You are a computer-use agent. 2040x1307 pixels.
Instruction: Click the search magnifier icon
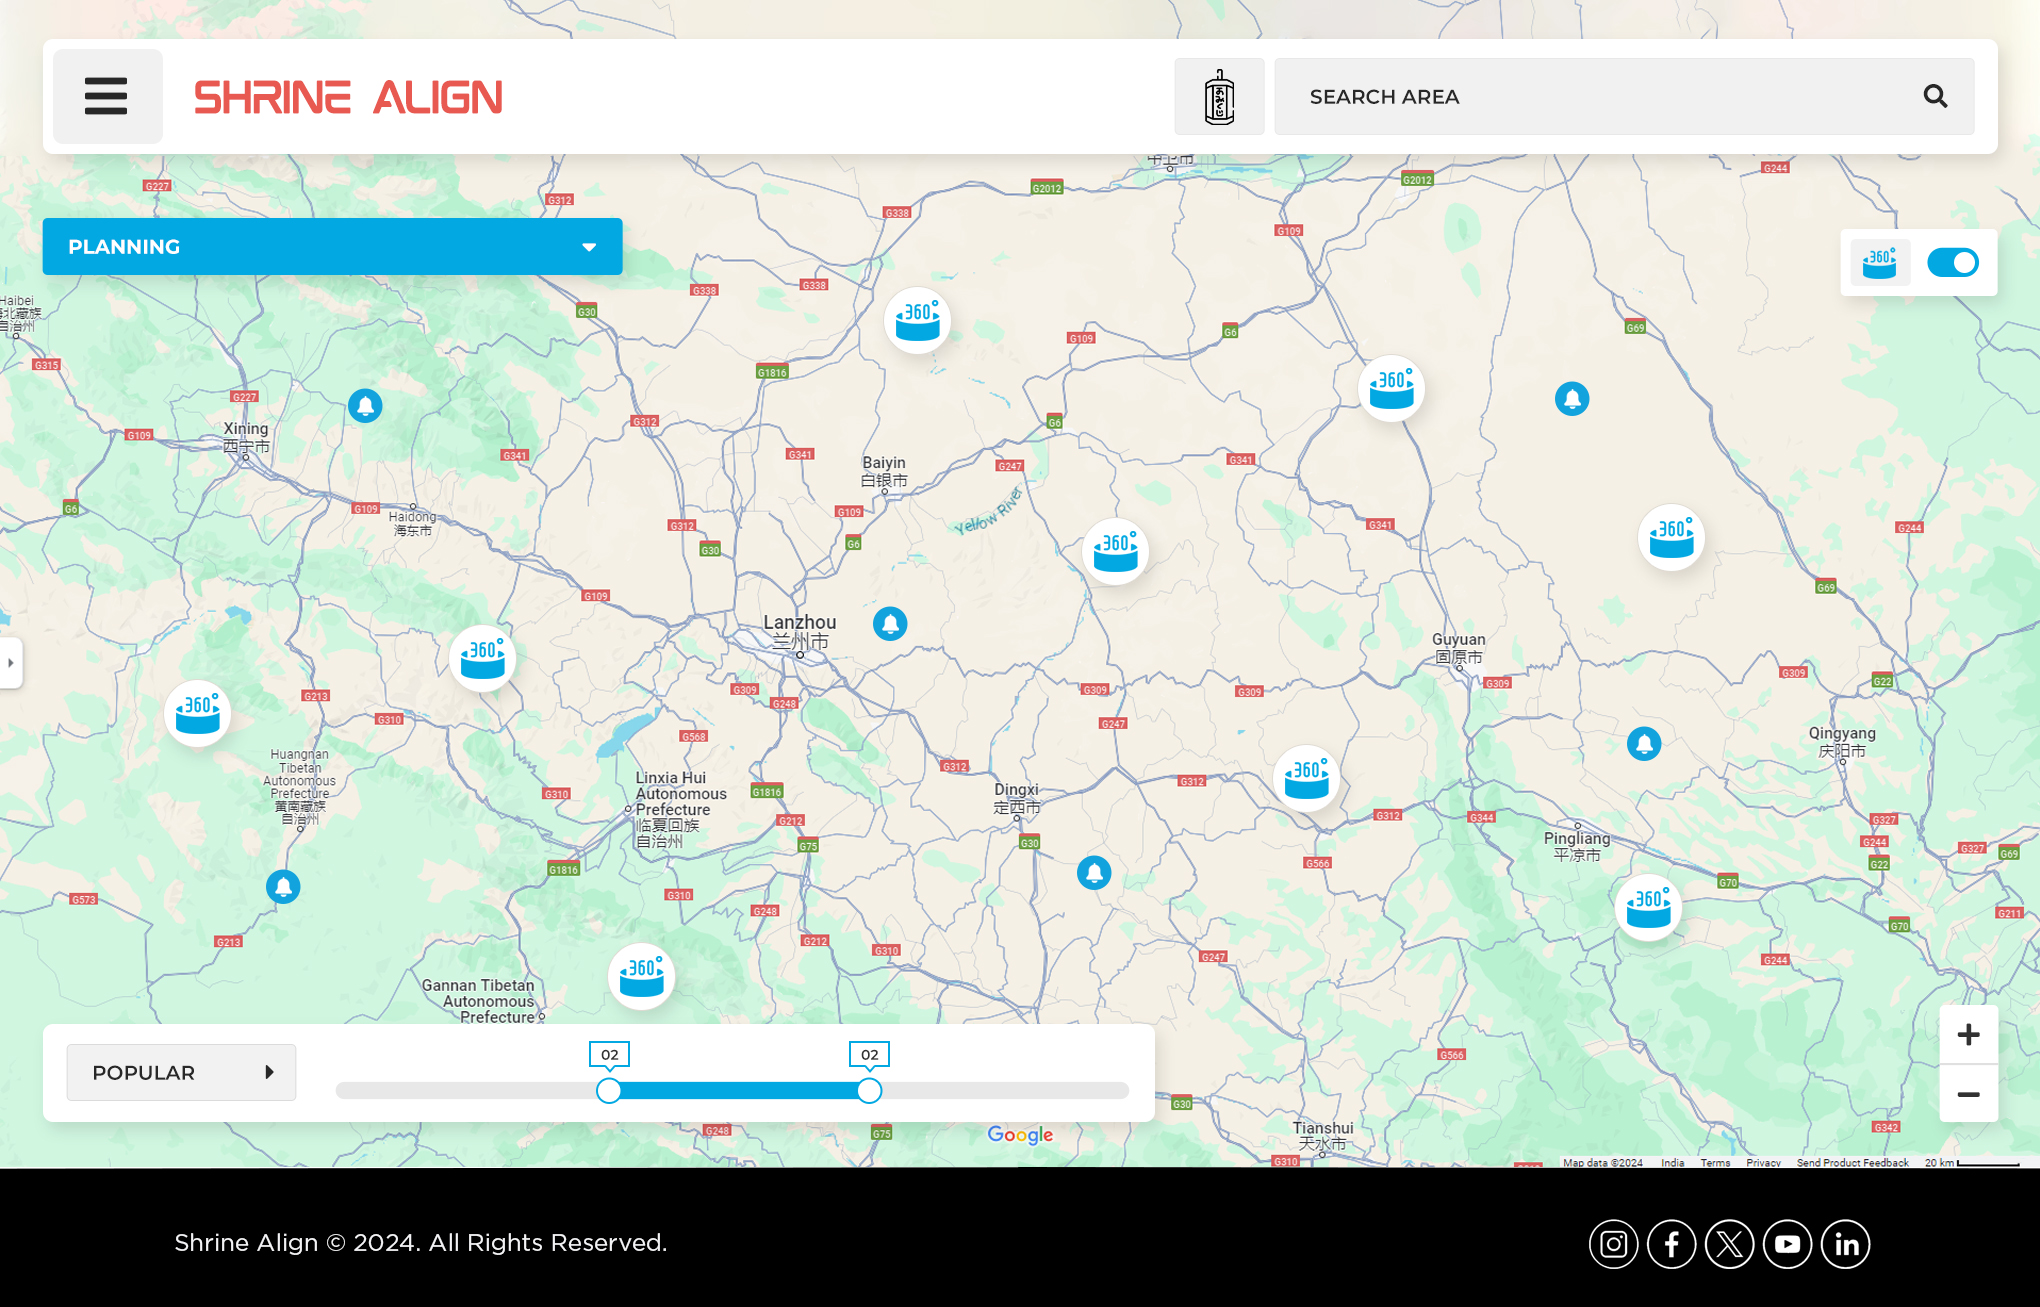tap(1935, 97)
